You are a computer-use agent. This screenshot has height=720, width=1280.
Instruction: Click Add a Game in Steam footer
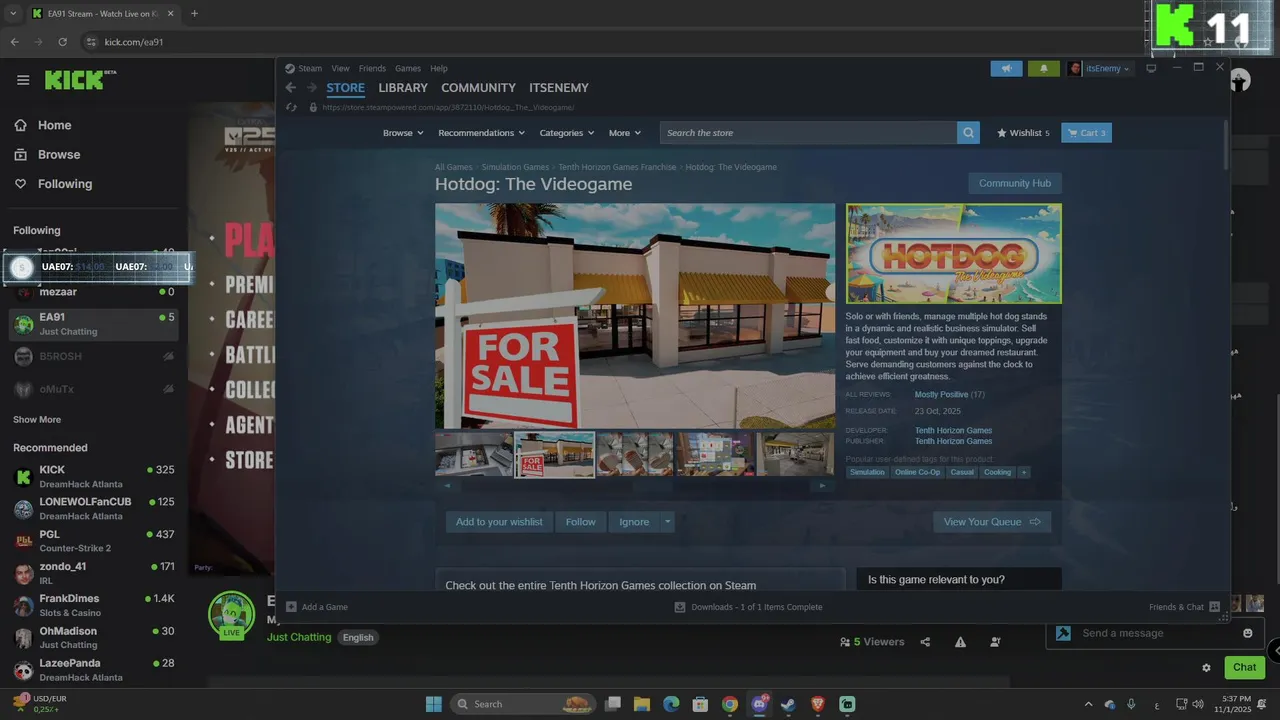click(317, 607)
